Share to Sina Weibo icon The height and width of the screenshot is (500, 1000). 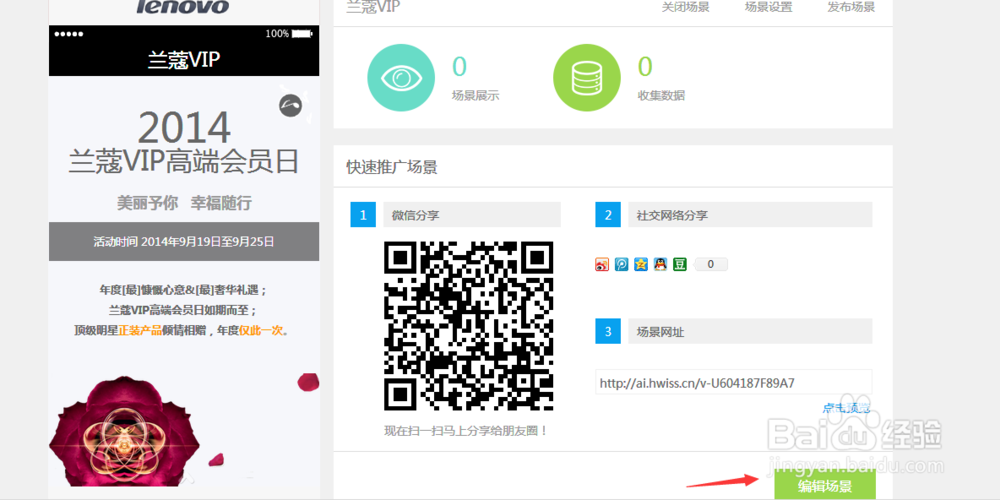coord(602,264)
